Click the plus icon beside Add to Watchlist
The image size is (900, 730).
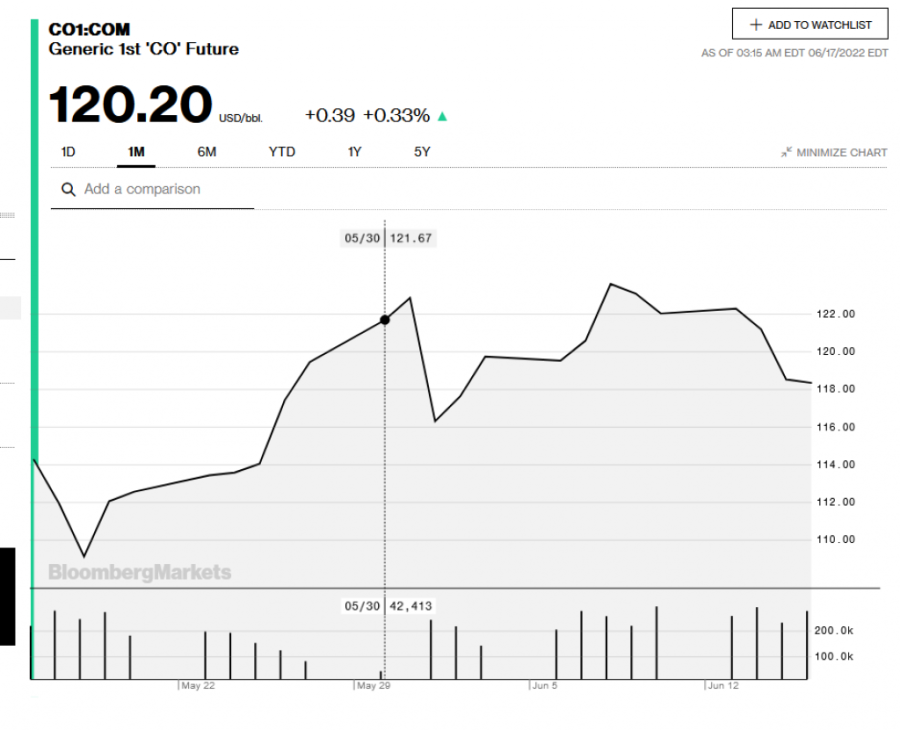[x=756, y=25]
